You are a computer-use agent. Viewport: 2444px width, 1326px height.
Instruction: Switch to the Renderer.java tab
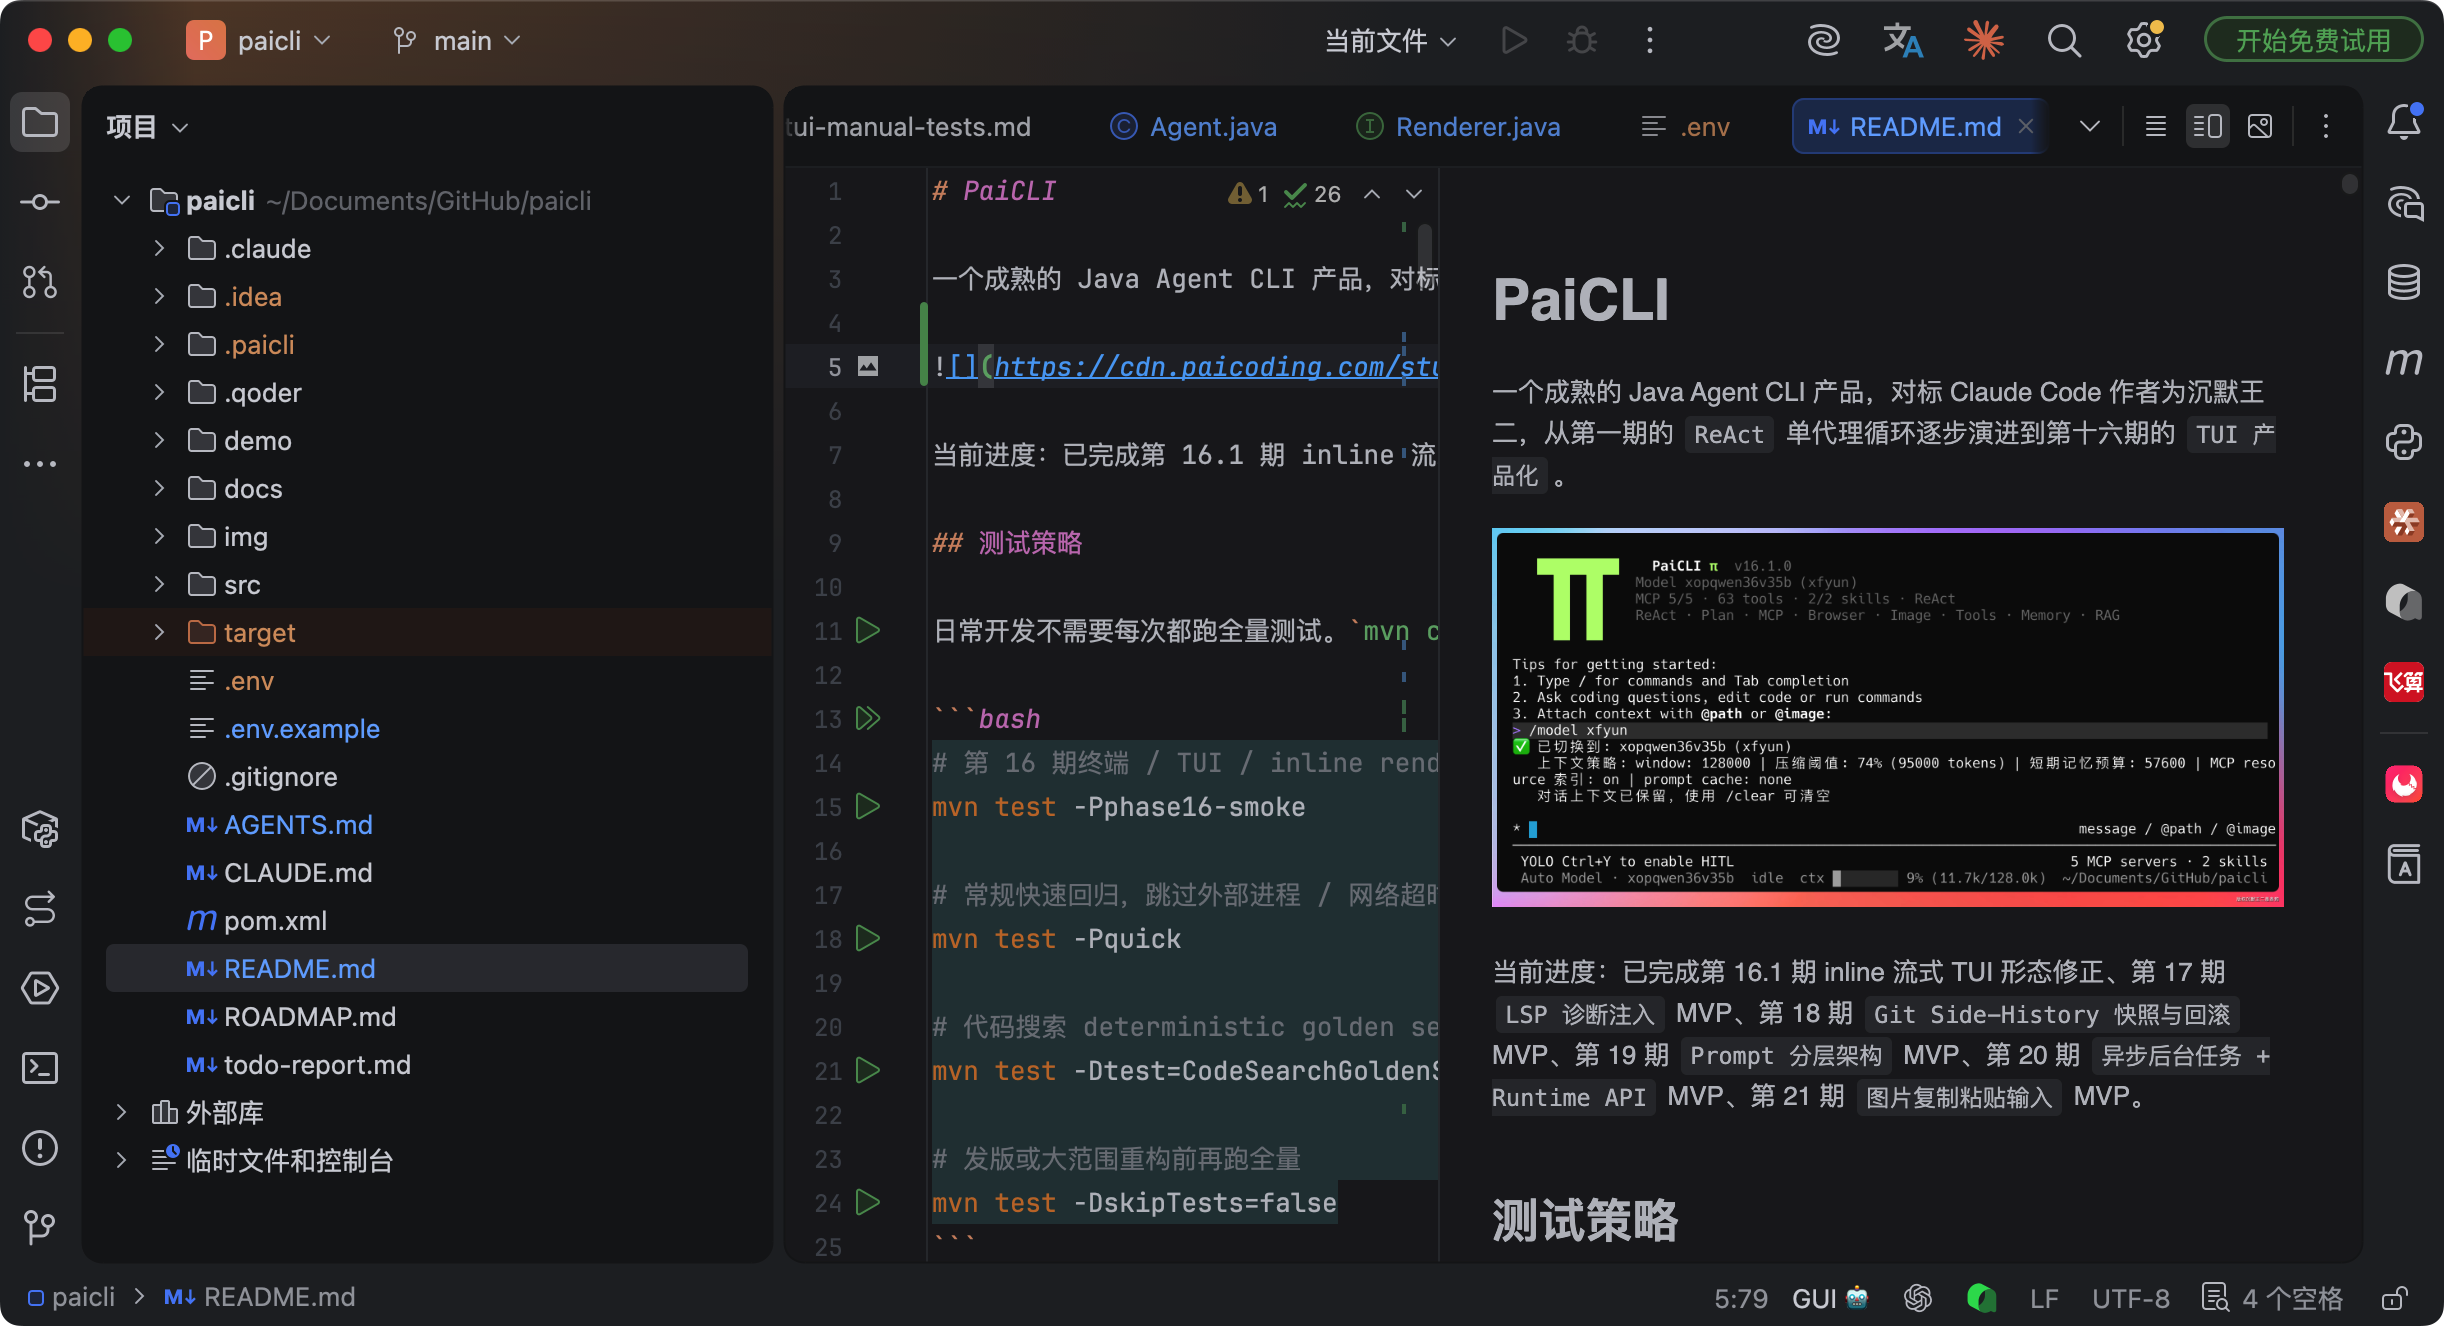(x=1458, y=127)
